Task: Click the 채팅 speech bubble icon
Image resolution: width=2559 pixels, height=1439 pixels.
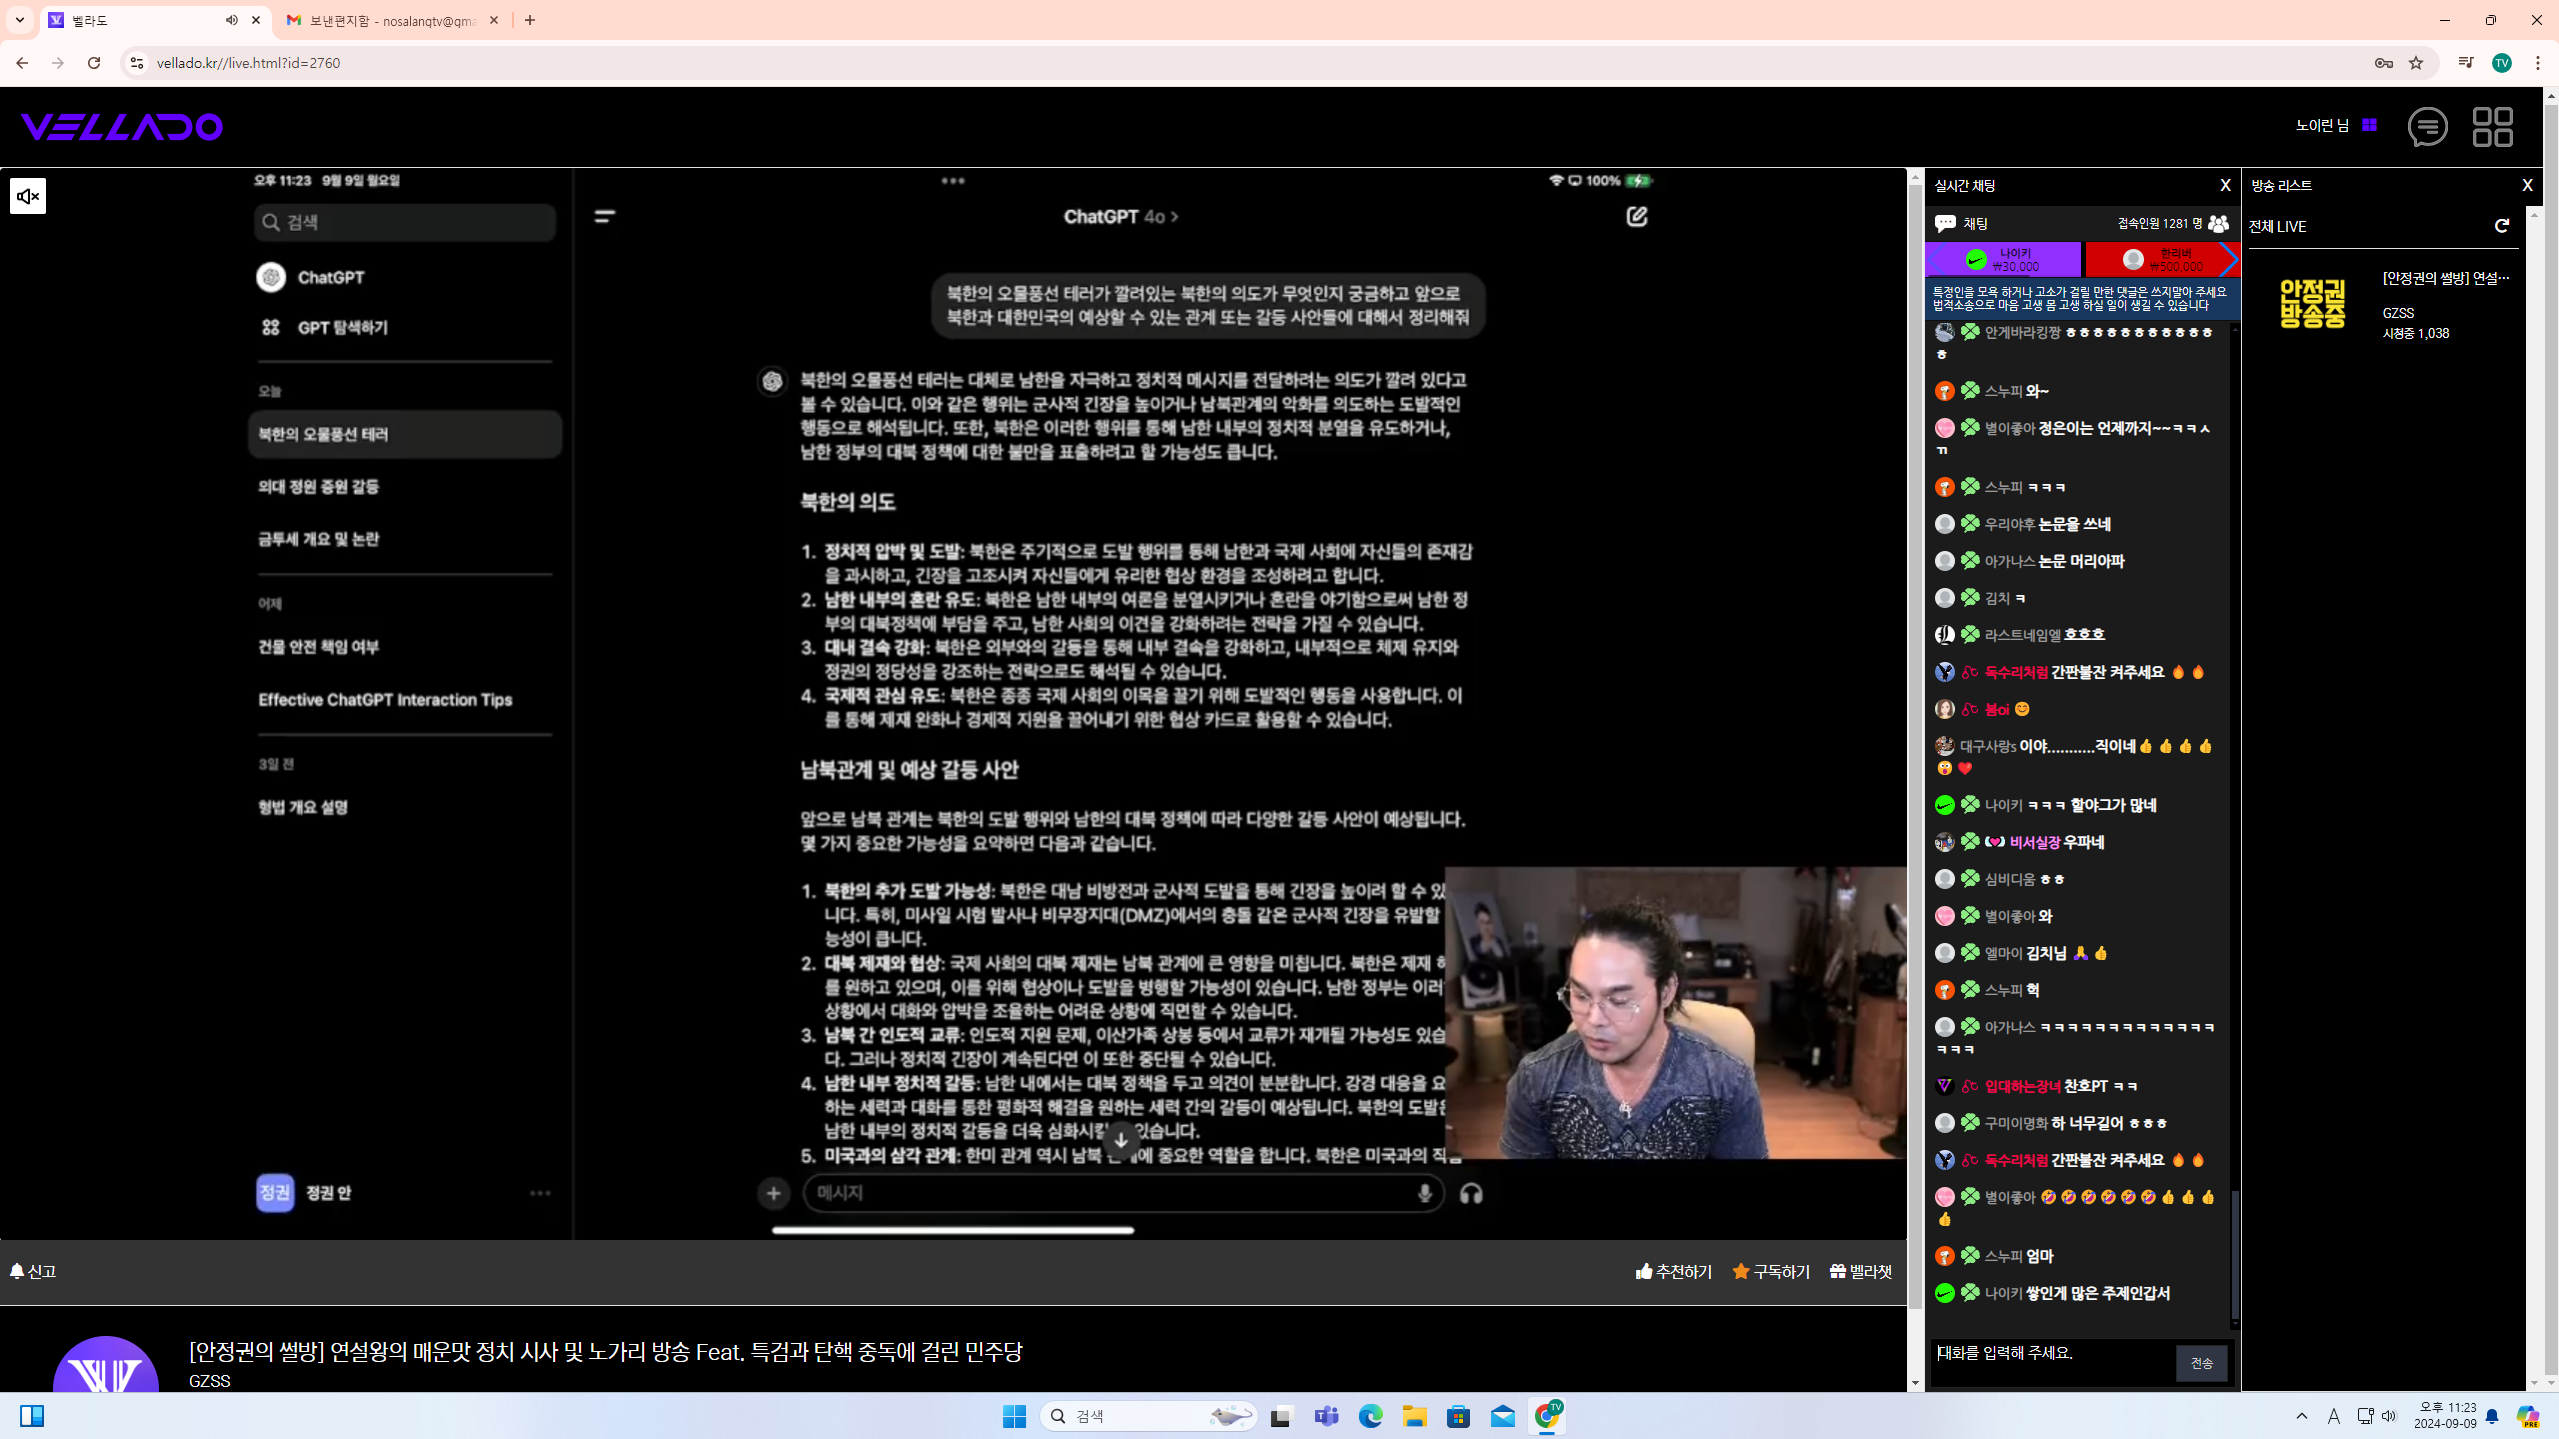Action: point(1945,223)
